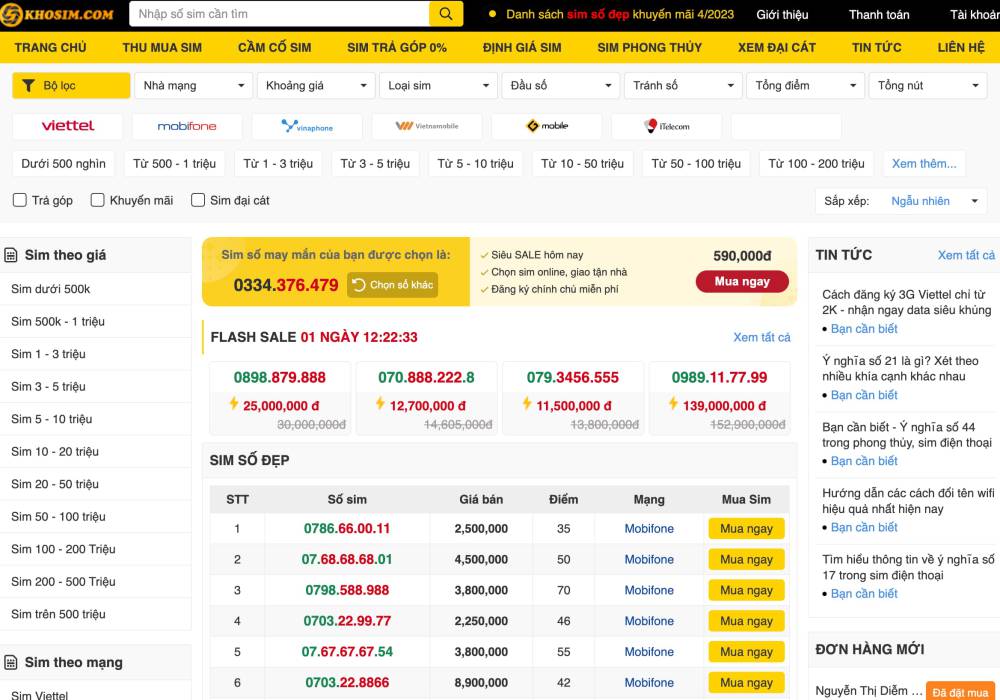Open ĐỊNH GIÁ SIM menu item

tap(522, 47)
